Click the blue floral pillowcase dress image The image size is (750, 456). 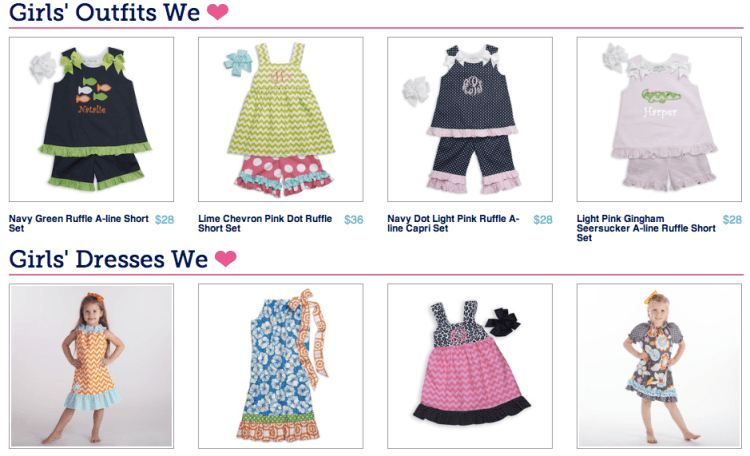[281, 366]
